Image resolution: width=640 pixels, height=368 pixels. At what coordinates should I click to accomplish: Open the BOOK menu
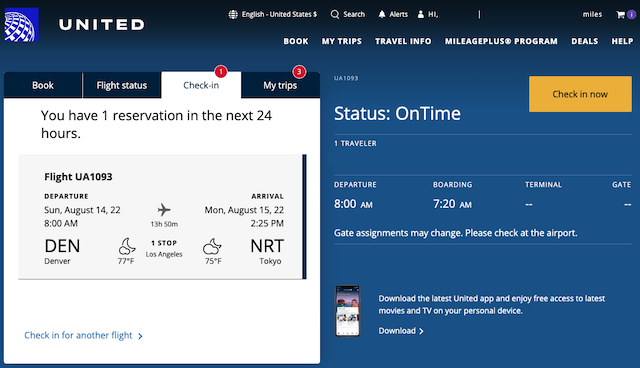pos(296,41)
